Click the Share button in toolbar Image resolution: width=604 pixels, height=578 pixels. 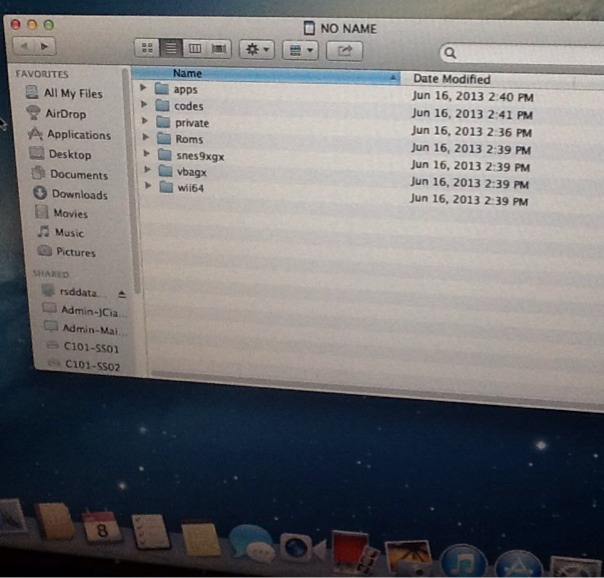(x=345, y=49)
